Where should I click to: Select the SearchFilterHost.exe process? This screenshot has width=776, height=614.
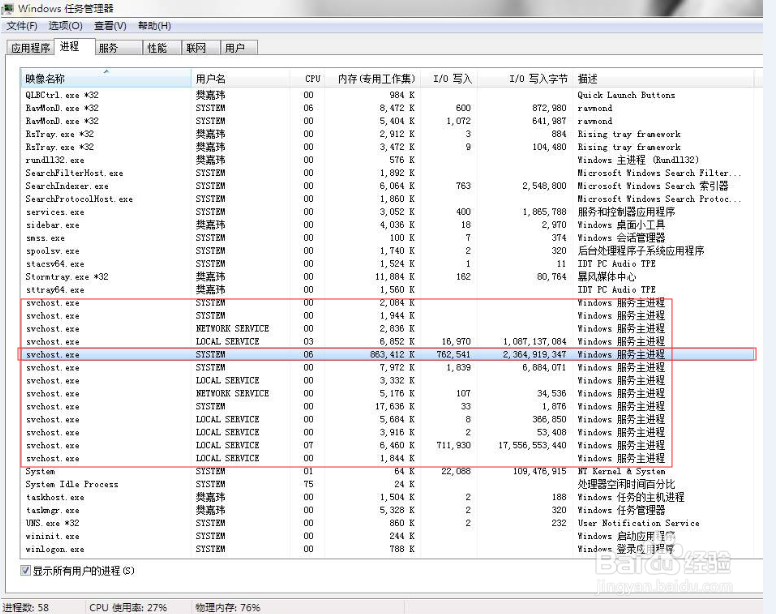point(387,173)
